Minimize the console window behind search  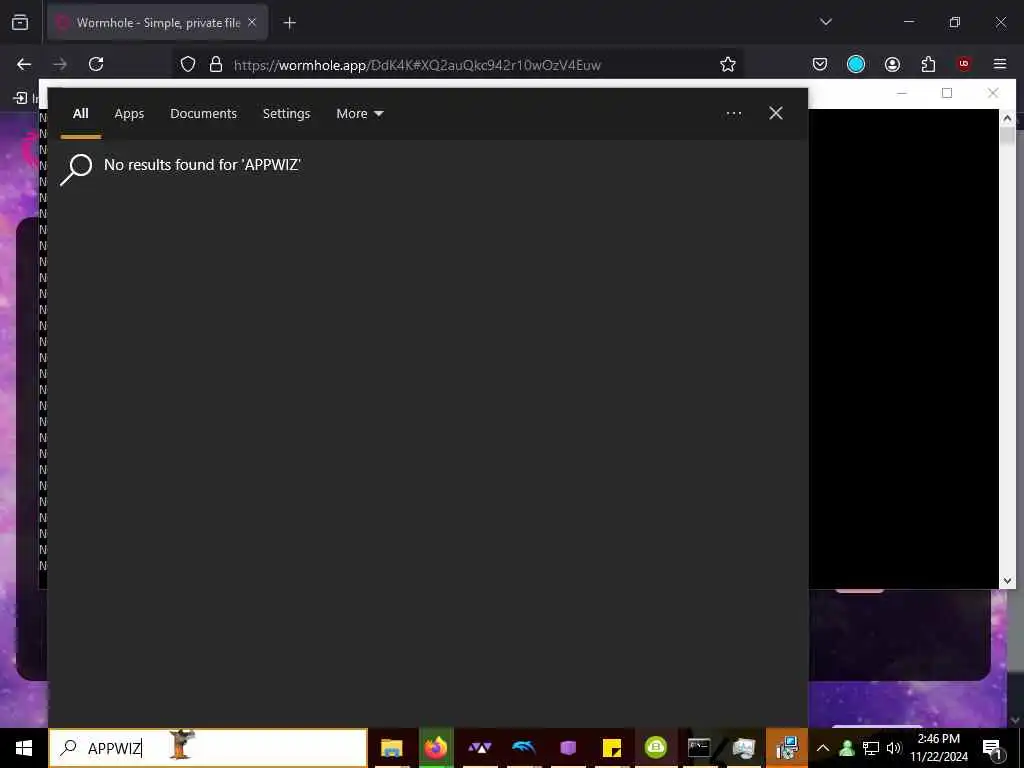point(902,93)
